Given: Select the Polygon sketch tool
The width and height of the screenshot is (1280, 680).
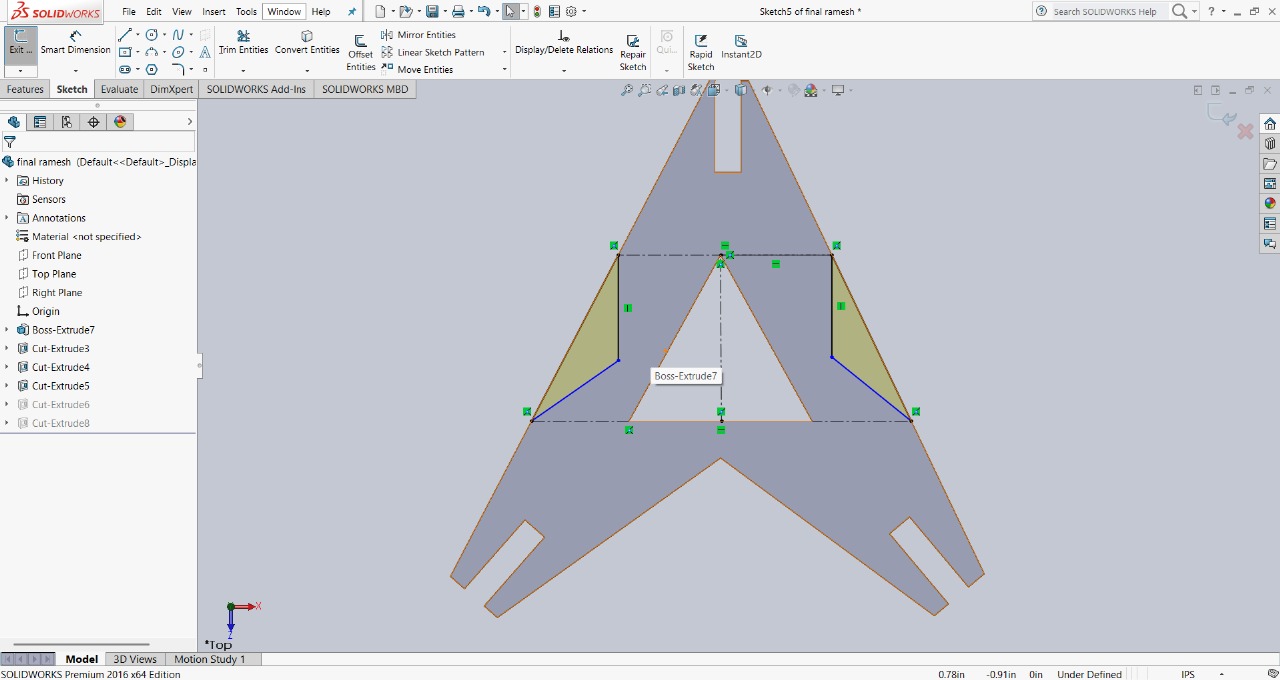Looking at the screenshot, I should tap(152, 69).
